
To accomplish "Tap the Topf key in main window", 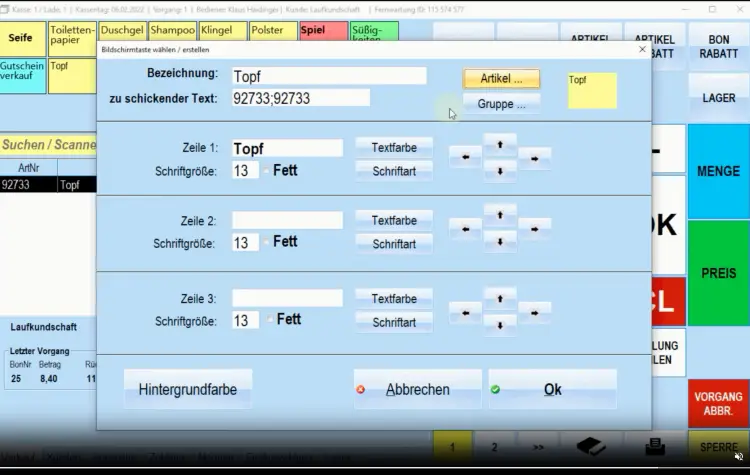I will [x=72, y=76].
